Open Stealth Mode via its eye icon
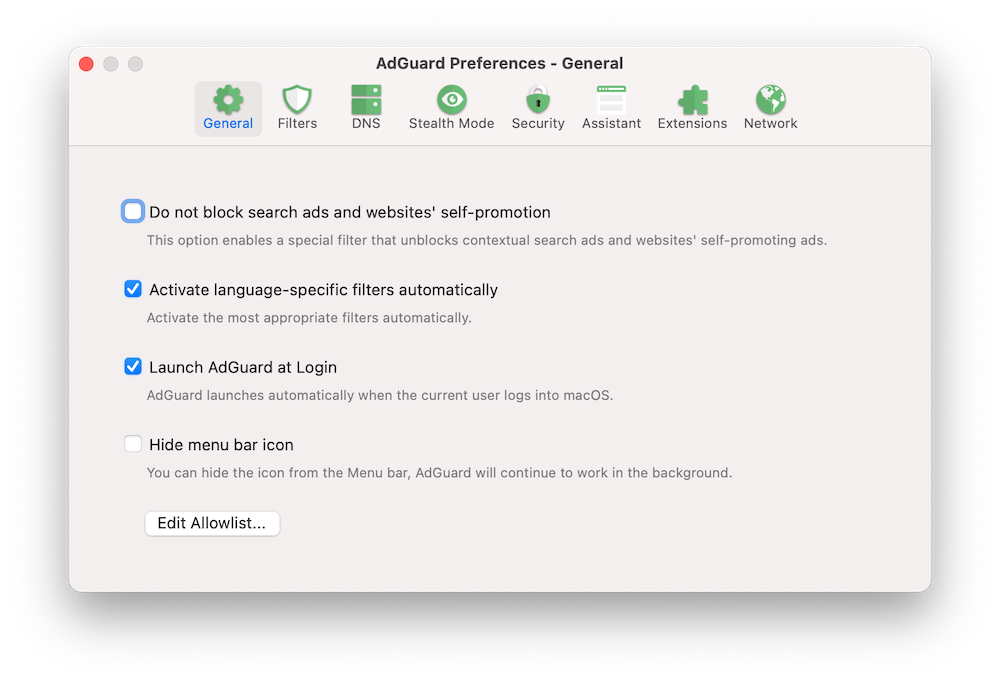This screenshot has height=683, width=1000. tap(451, 100)
